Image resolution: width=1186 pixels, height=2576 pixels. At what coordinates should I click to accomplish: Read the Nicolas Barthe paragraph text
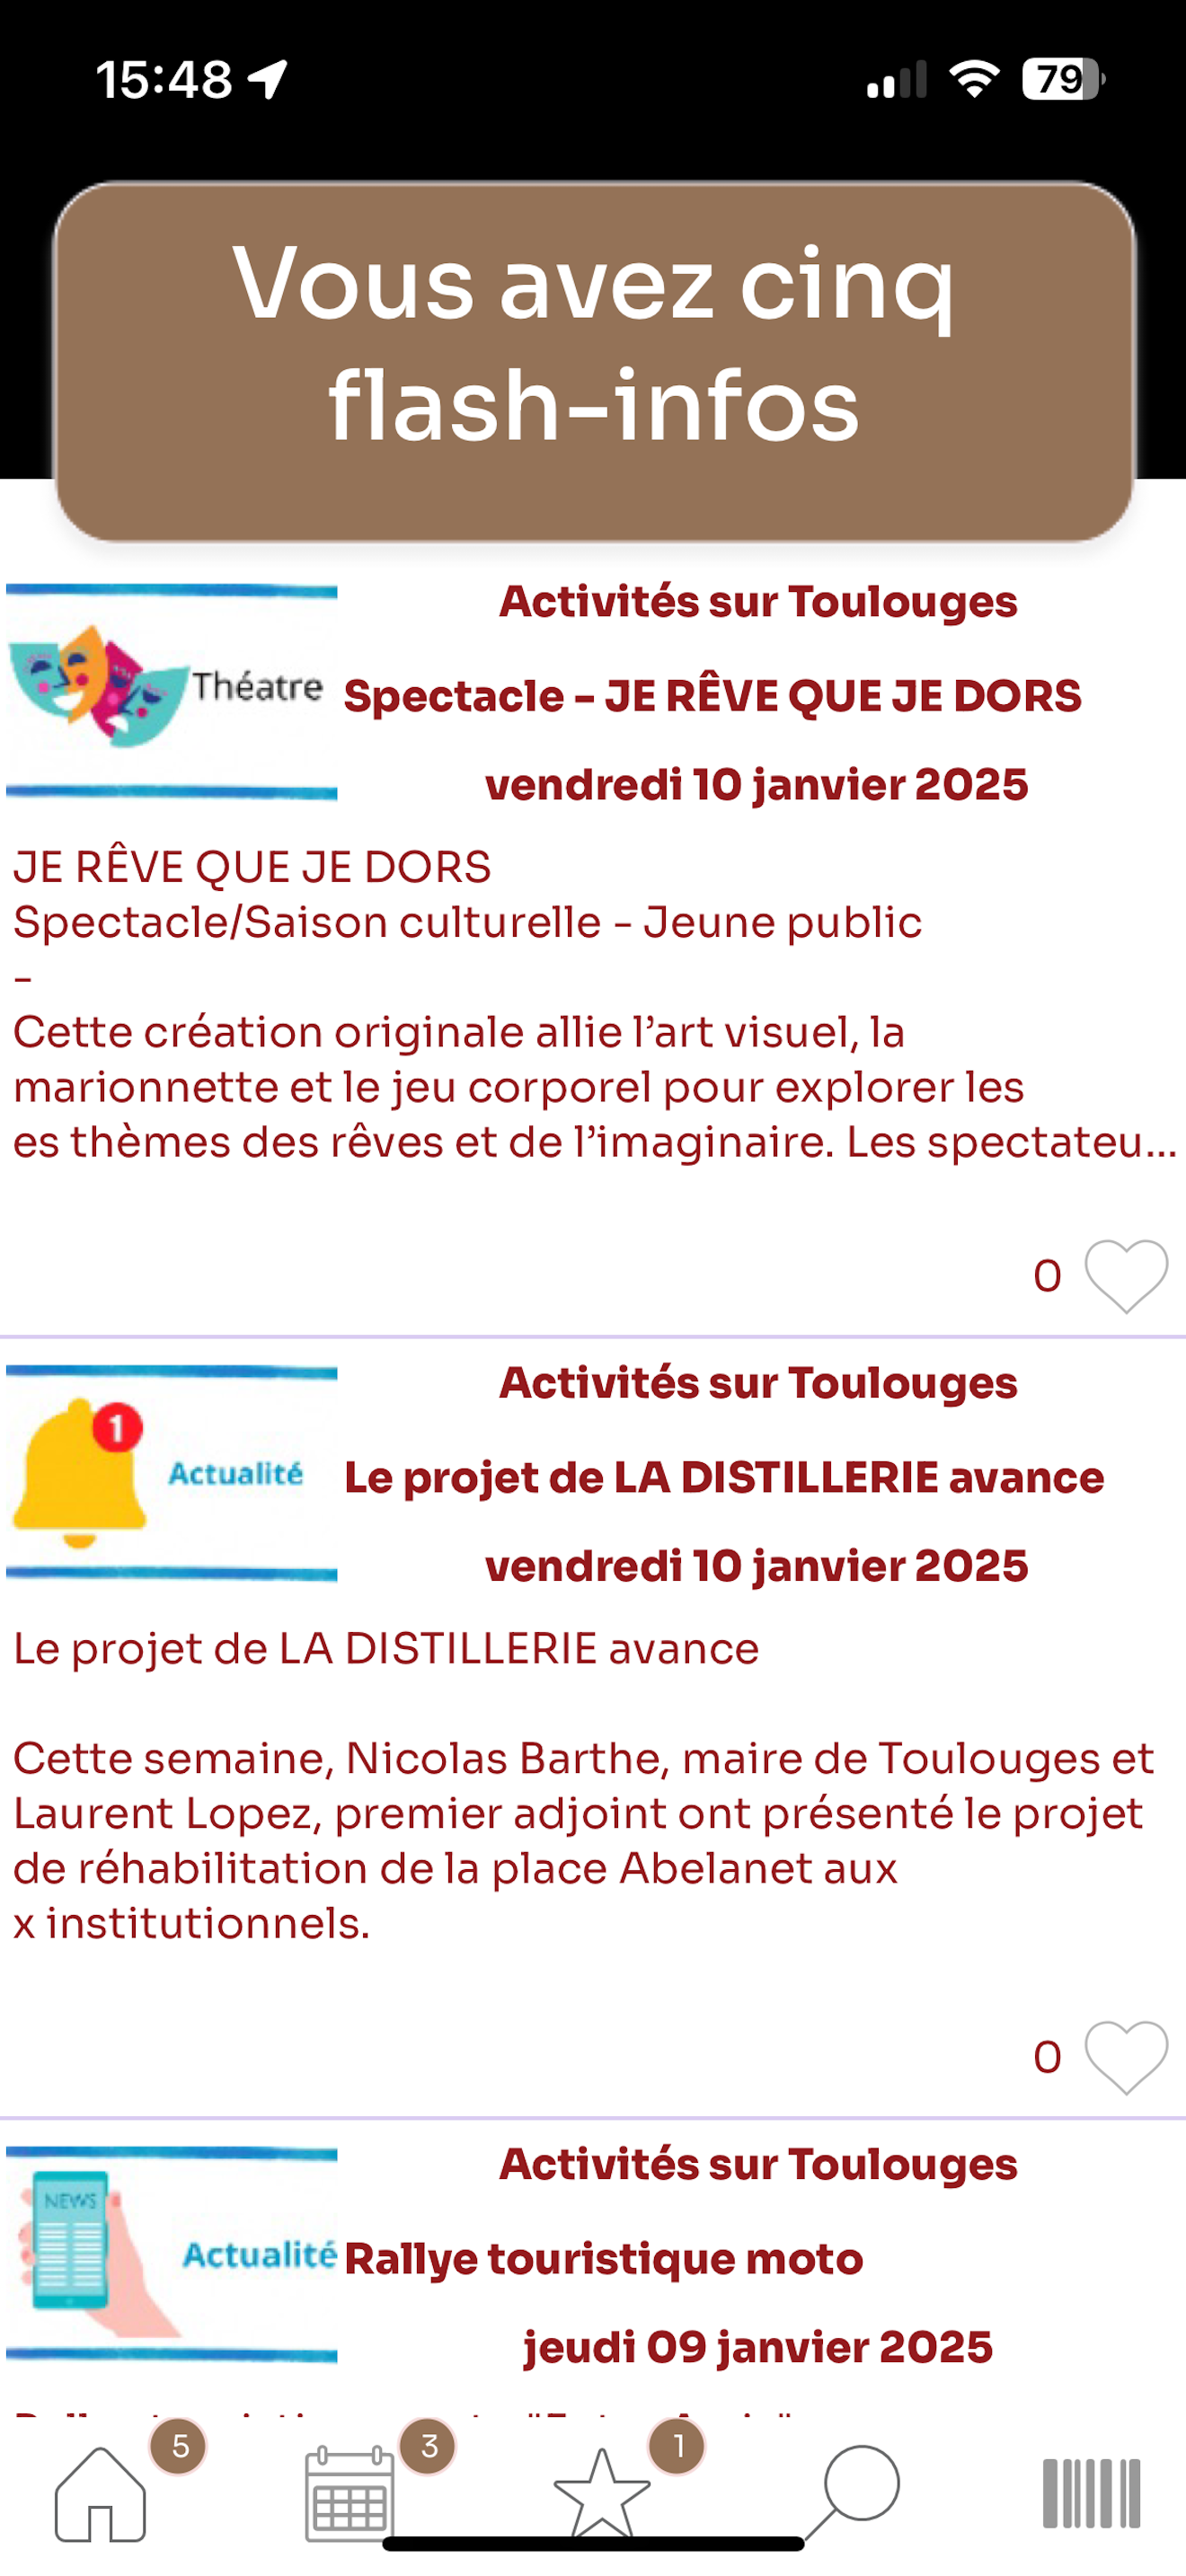[584, 1841]
